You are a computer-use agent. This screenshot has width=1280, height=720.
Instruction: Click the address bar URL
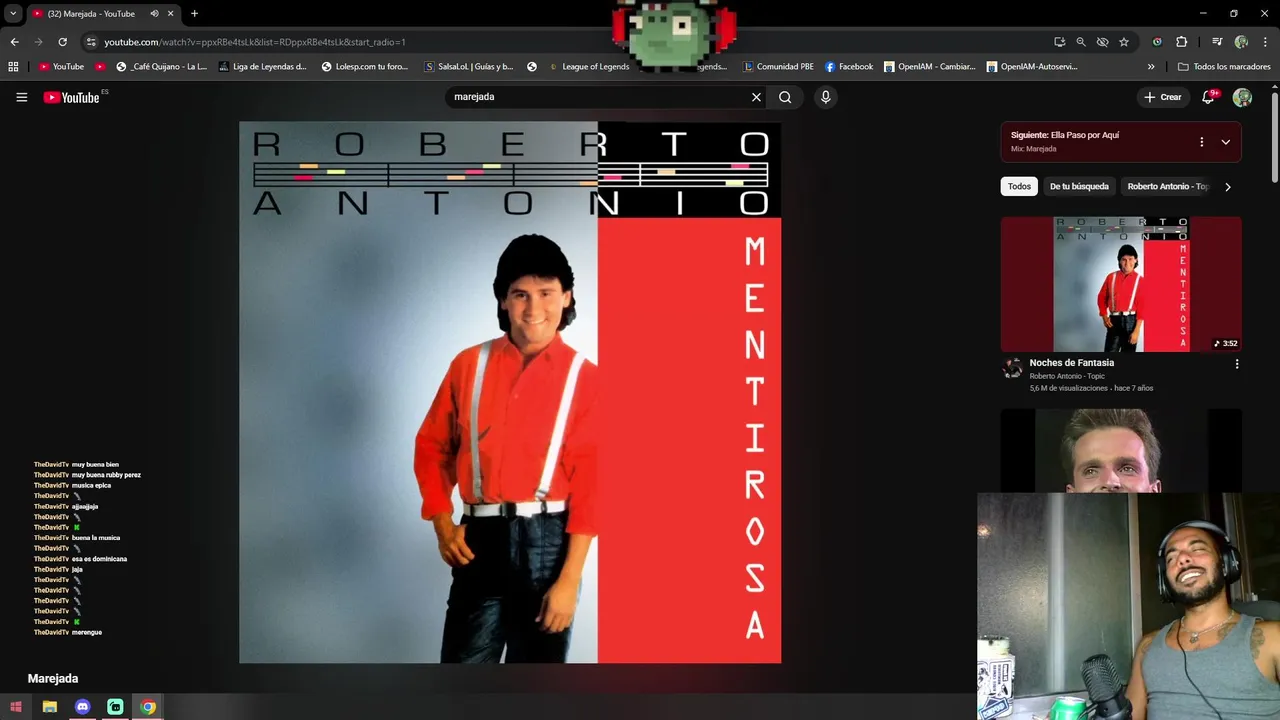(x=254, y=42)
